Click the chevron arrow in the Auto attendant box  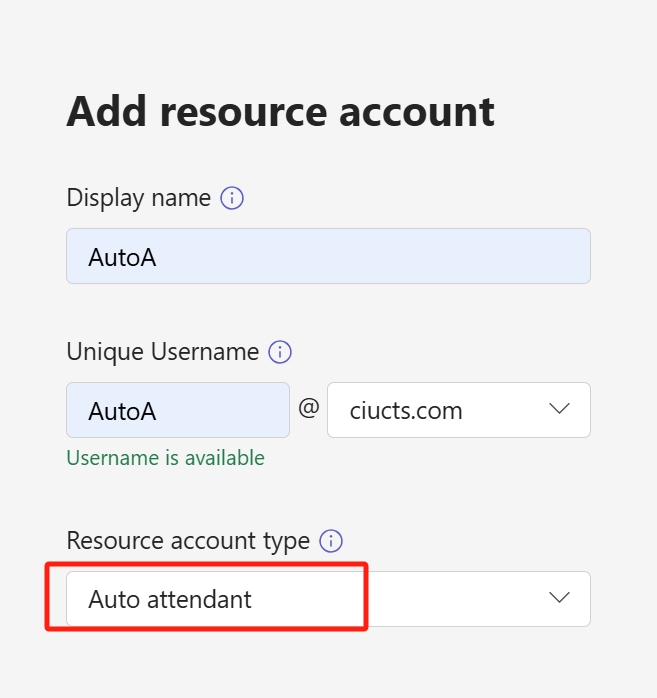[x=559, y=597]
